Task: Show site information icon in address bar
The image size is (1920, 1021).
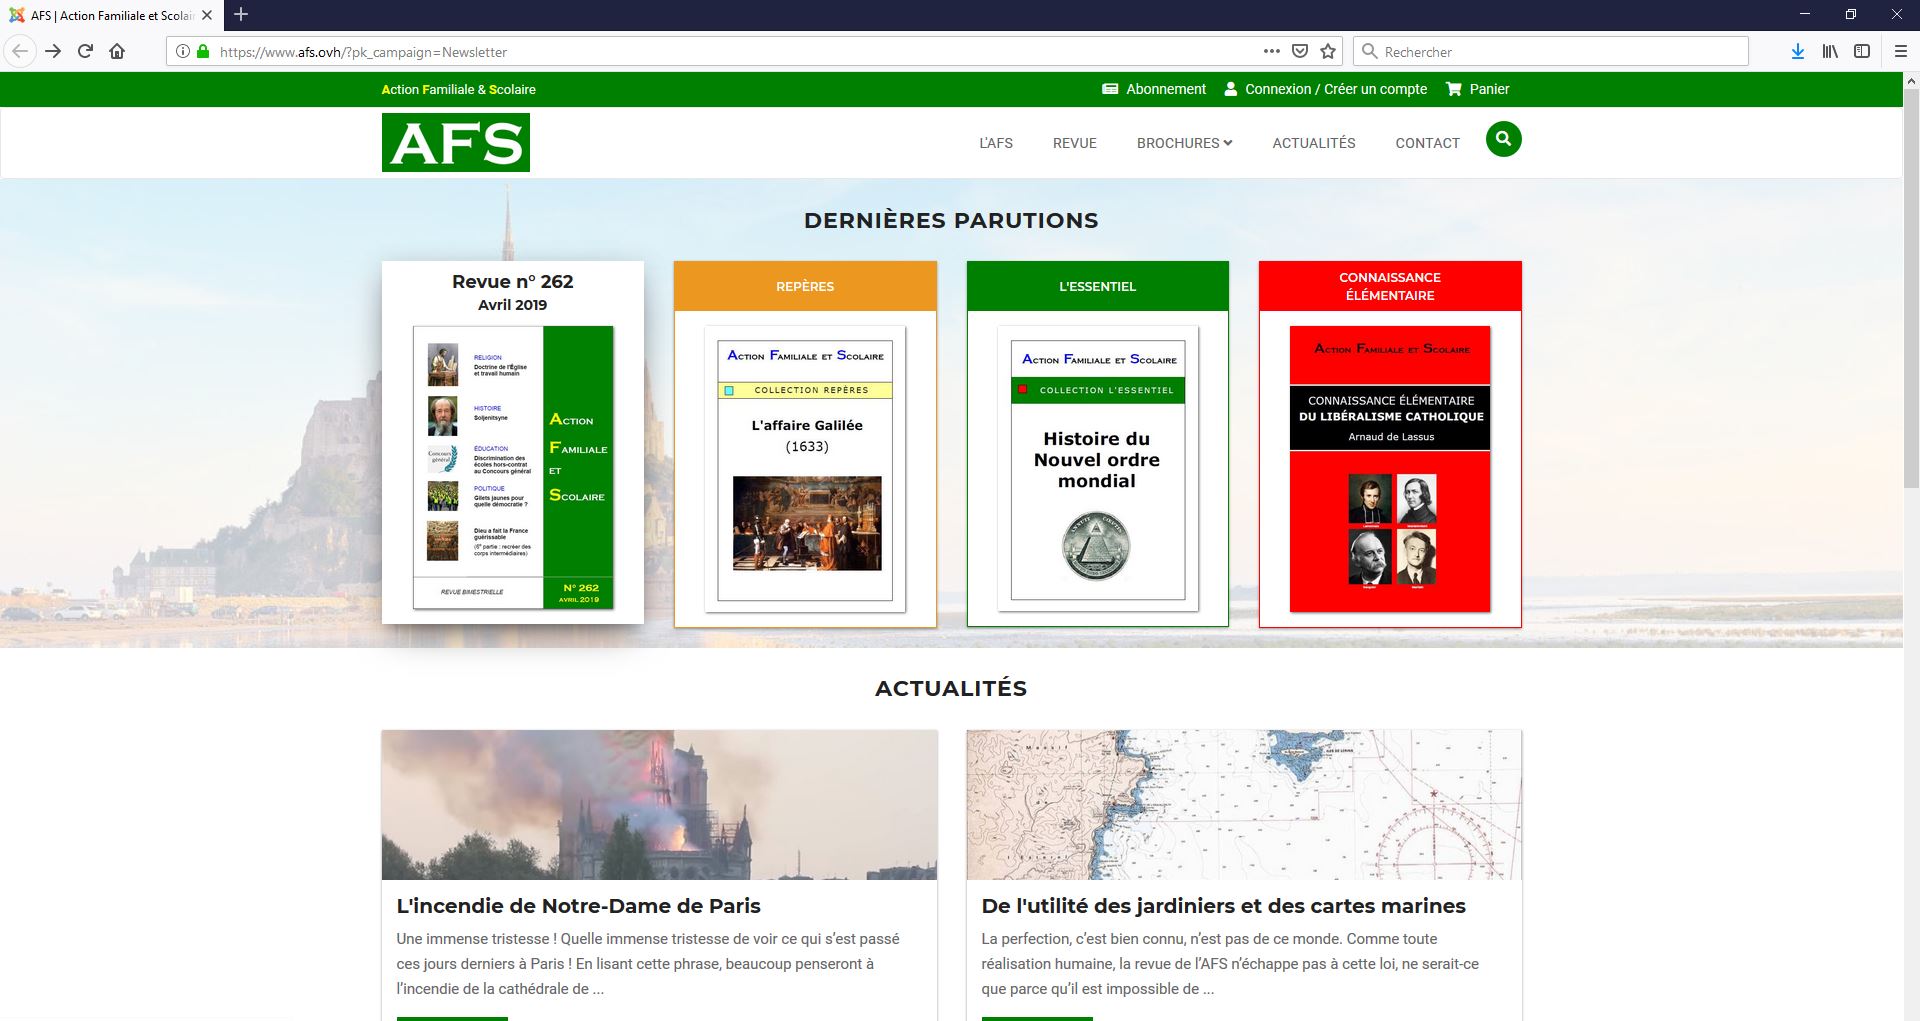Action: pos(183,51)
